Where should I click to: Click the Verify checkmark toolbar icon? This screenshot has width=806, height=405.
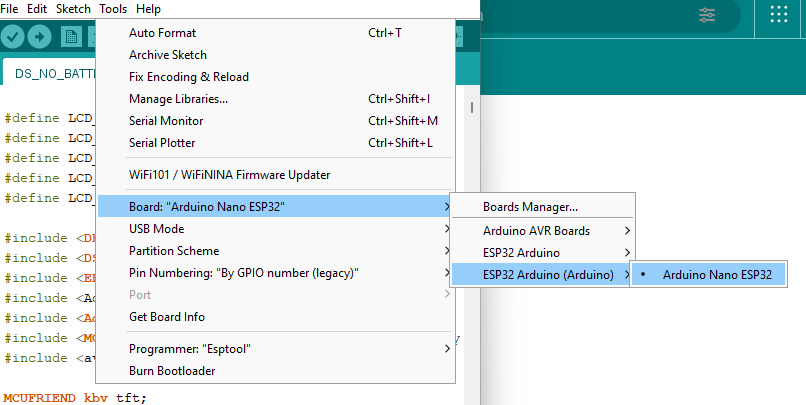(x=12, y=36)
